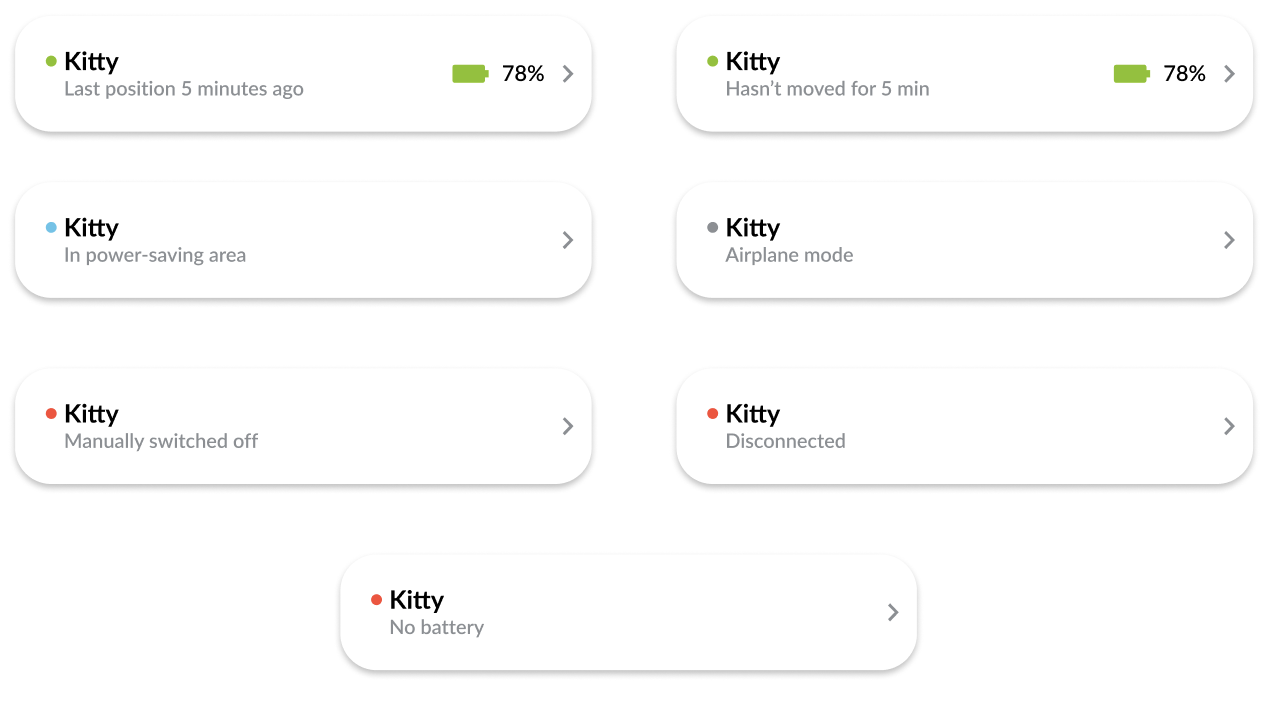Screen dimensions: 1272x718
Task: Click red status dot on Disconnected card
Action: coord(712,414)
